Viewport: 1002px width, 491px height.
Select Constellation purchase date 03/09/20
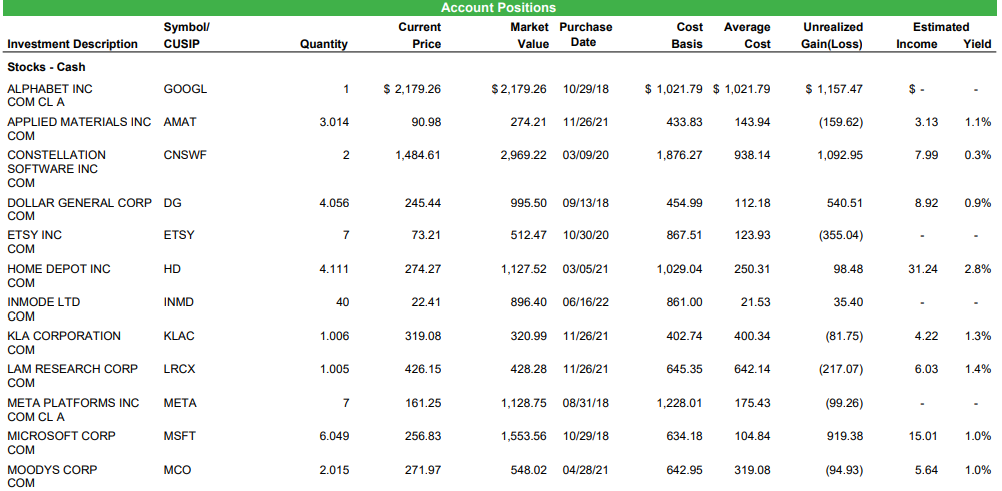[x=586, y=155]
